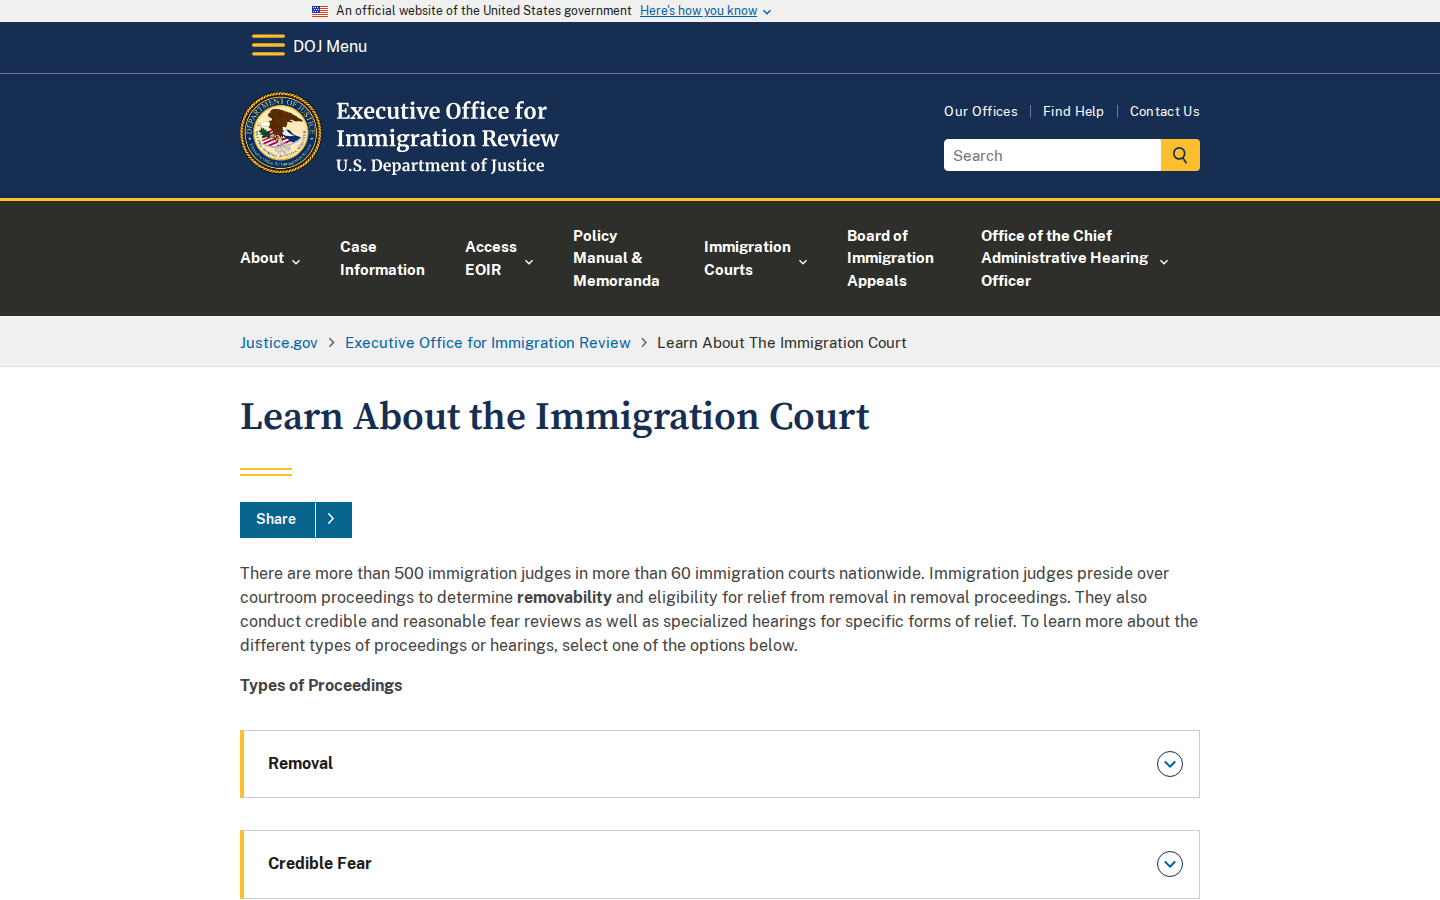
Task: Expand the Removal accordion chevron
Action: 1170,764
